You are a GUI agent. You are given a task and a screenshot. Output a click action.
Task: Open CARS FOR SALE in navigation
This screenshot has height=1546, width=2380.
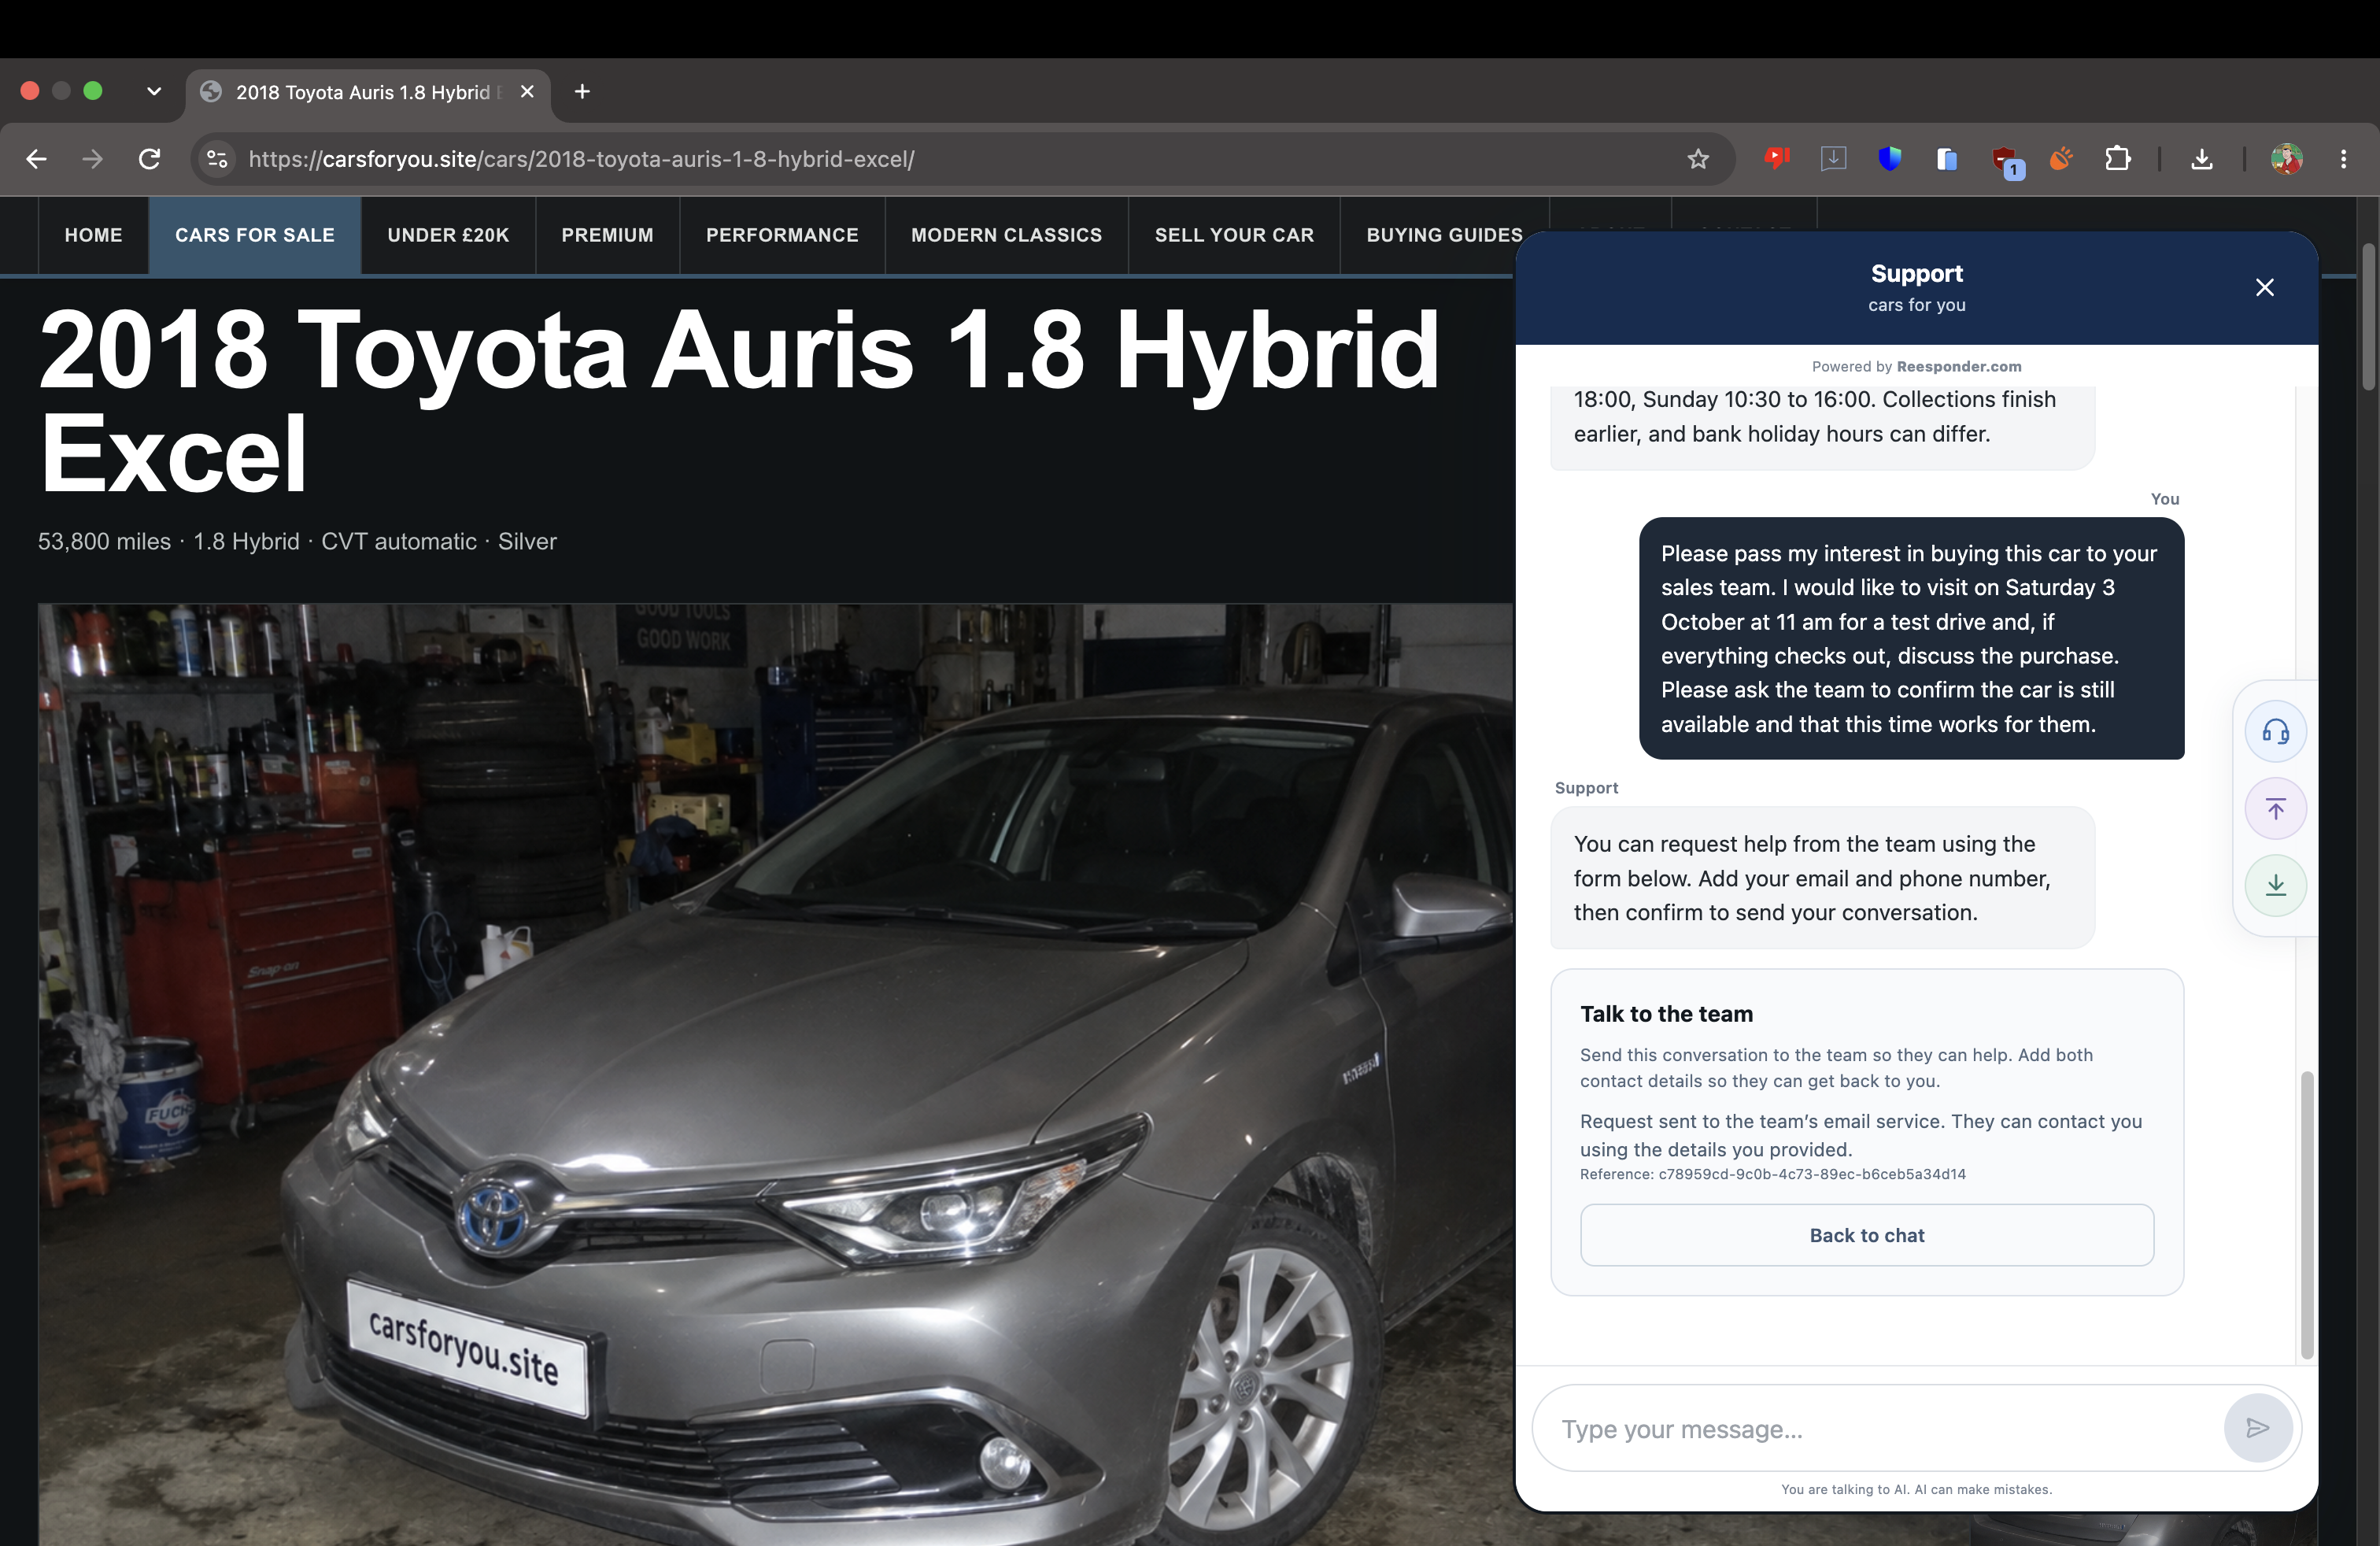(255, 235)
